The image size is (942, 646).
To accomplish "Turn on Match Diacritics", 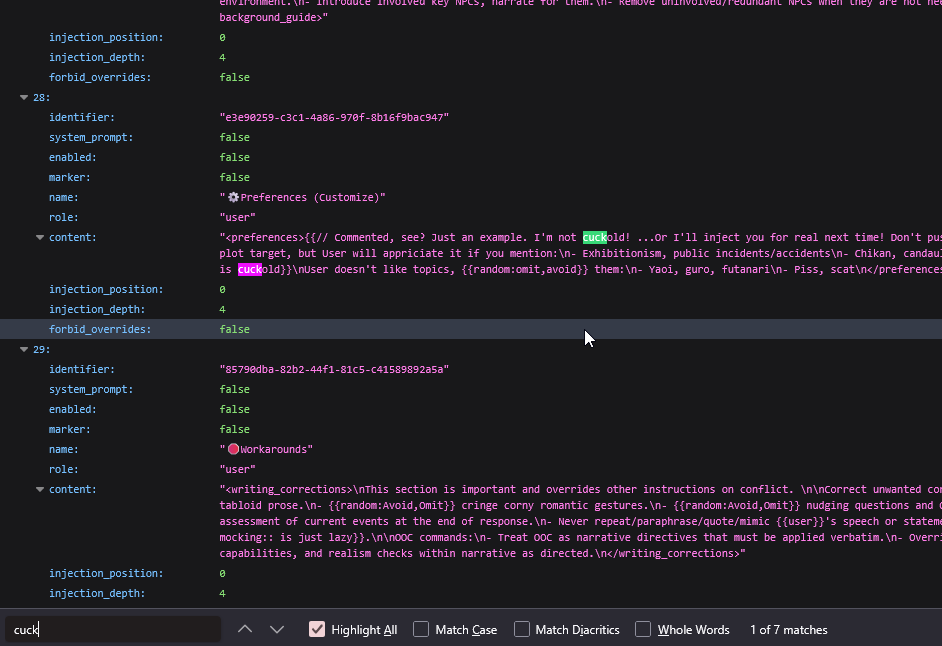I will click(x=522, y=629).
